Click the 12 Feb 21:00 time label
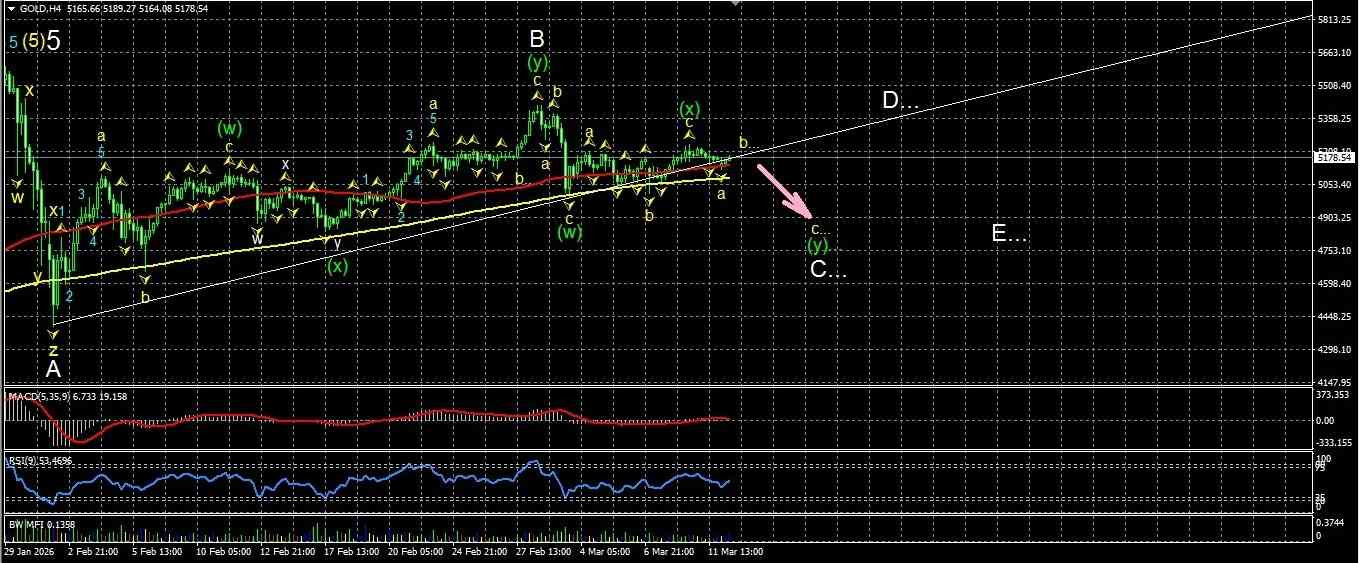This screenshot has width=1360, height=563. point(289,551)
